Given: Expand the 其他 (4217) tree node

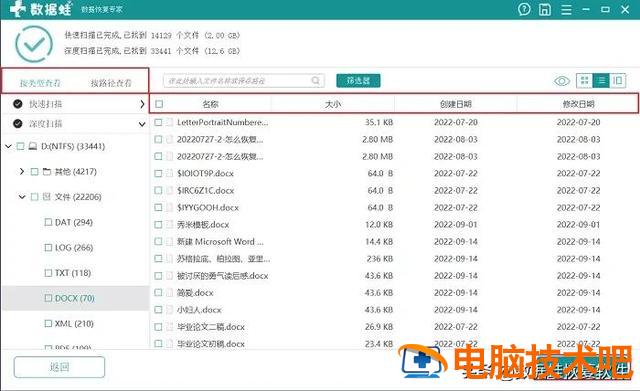Looking at the screenshot, I should click(x=22, y=171).
